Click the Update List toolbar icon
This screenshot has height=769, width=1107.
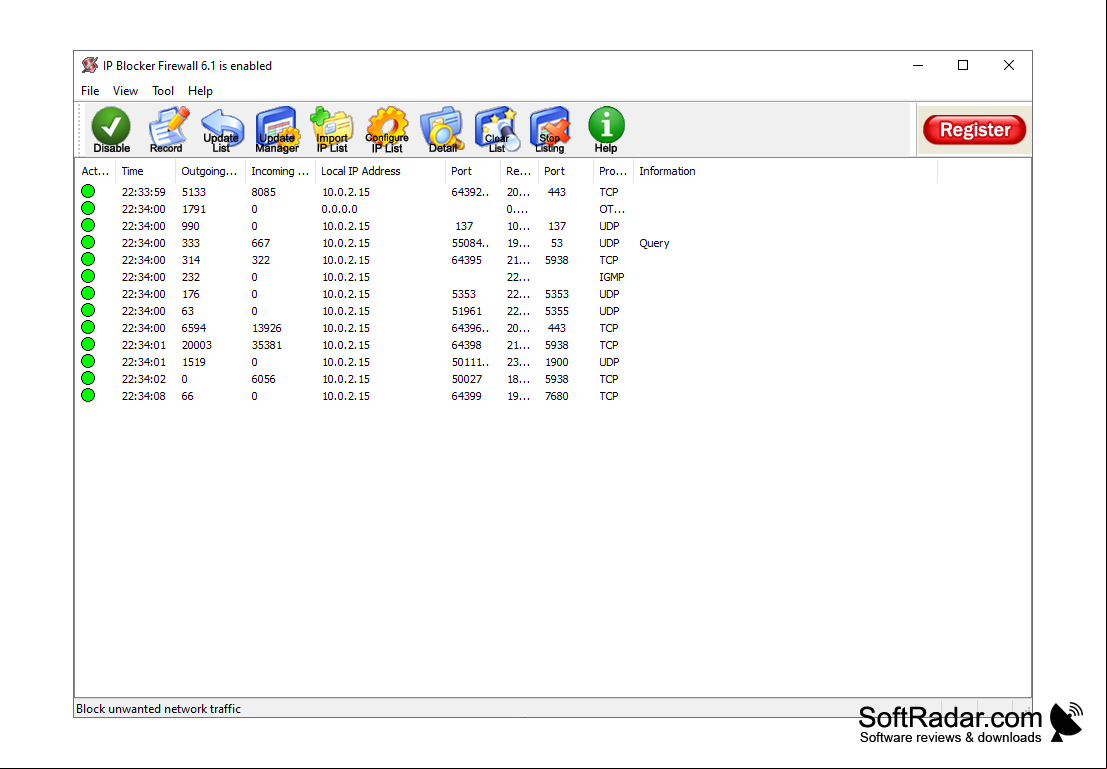pyautogui.click(x=222, y=130)
